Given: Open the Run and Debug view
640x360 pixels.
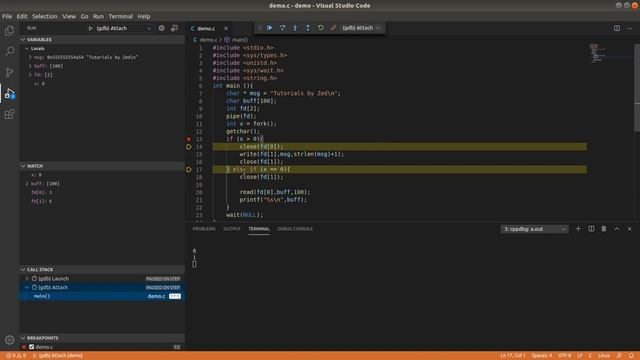Looking at the screenshot, I should (x=9, y=93).
